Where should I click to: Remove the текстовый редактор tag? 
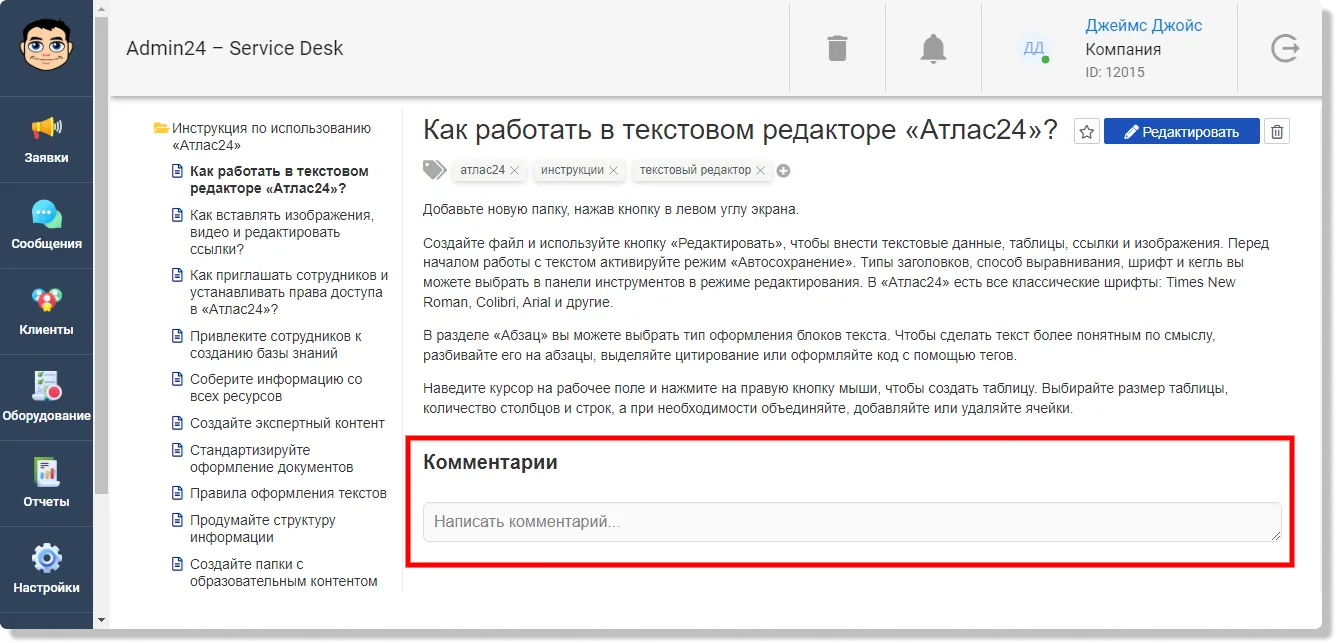coord(760,171)
